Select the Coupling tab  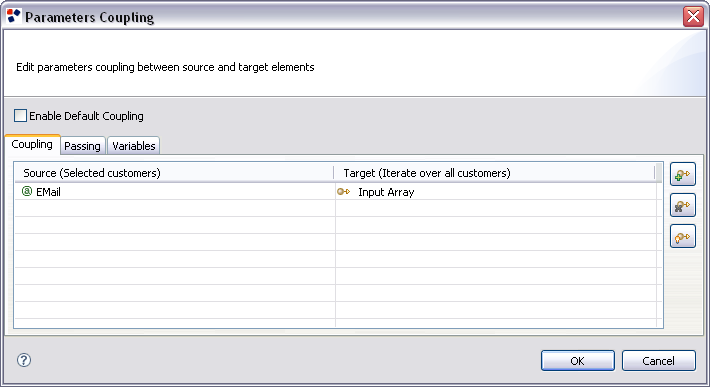[32, 144]
